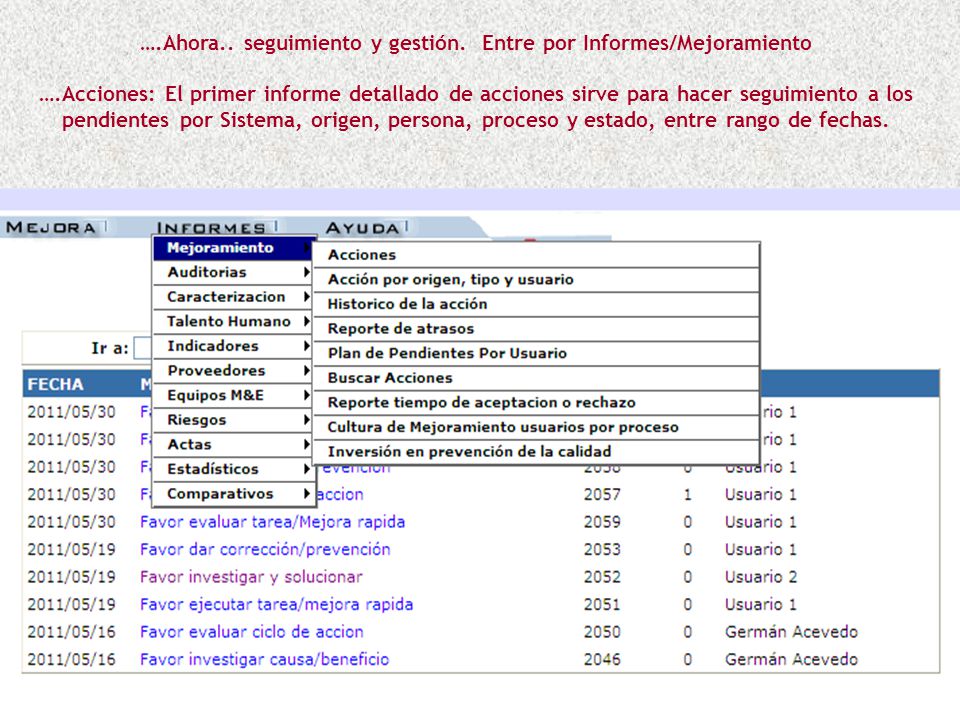The height and width of the screenshot is (720, 960).
Task: Expand the Proveedores submenu
Action: pyautogui.click(x=234, y=370)
